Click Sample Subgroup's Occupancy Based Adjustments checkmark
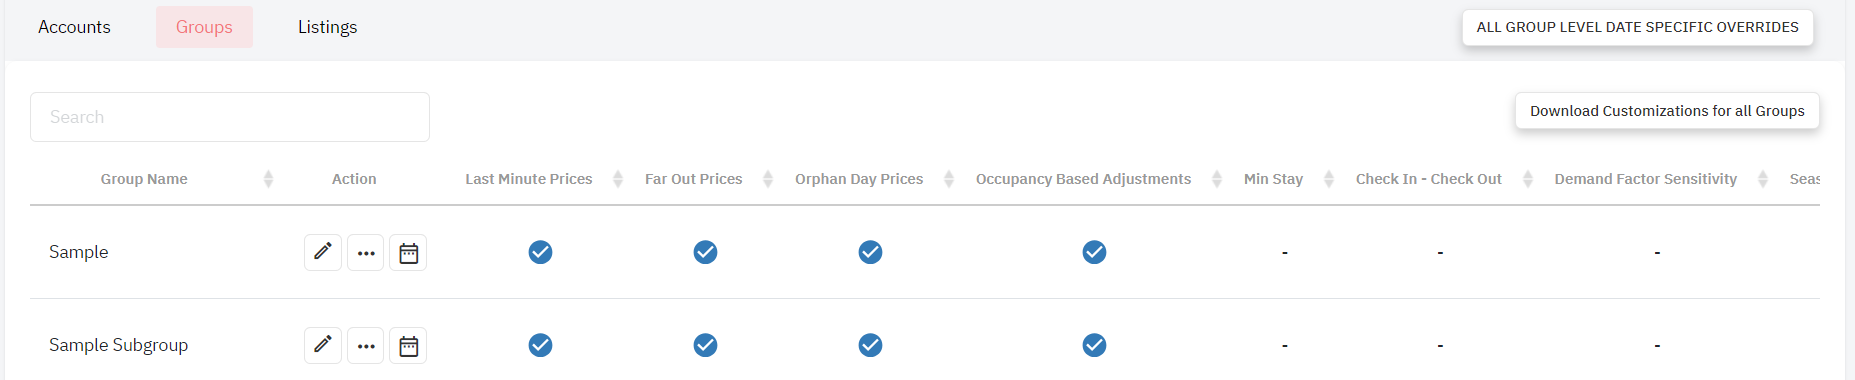The image size is (1855, 380). 1094,345
